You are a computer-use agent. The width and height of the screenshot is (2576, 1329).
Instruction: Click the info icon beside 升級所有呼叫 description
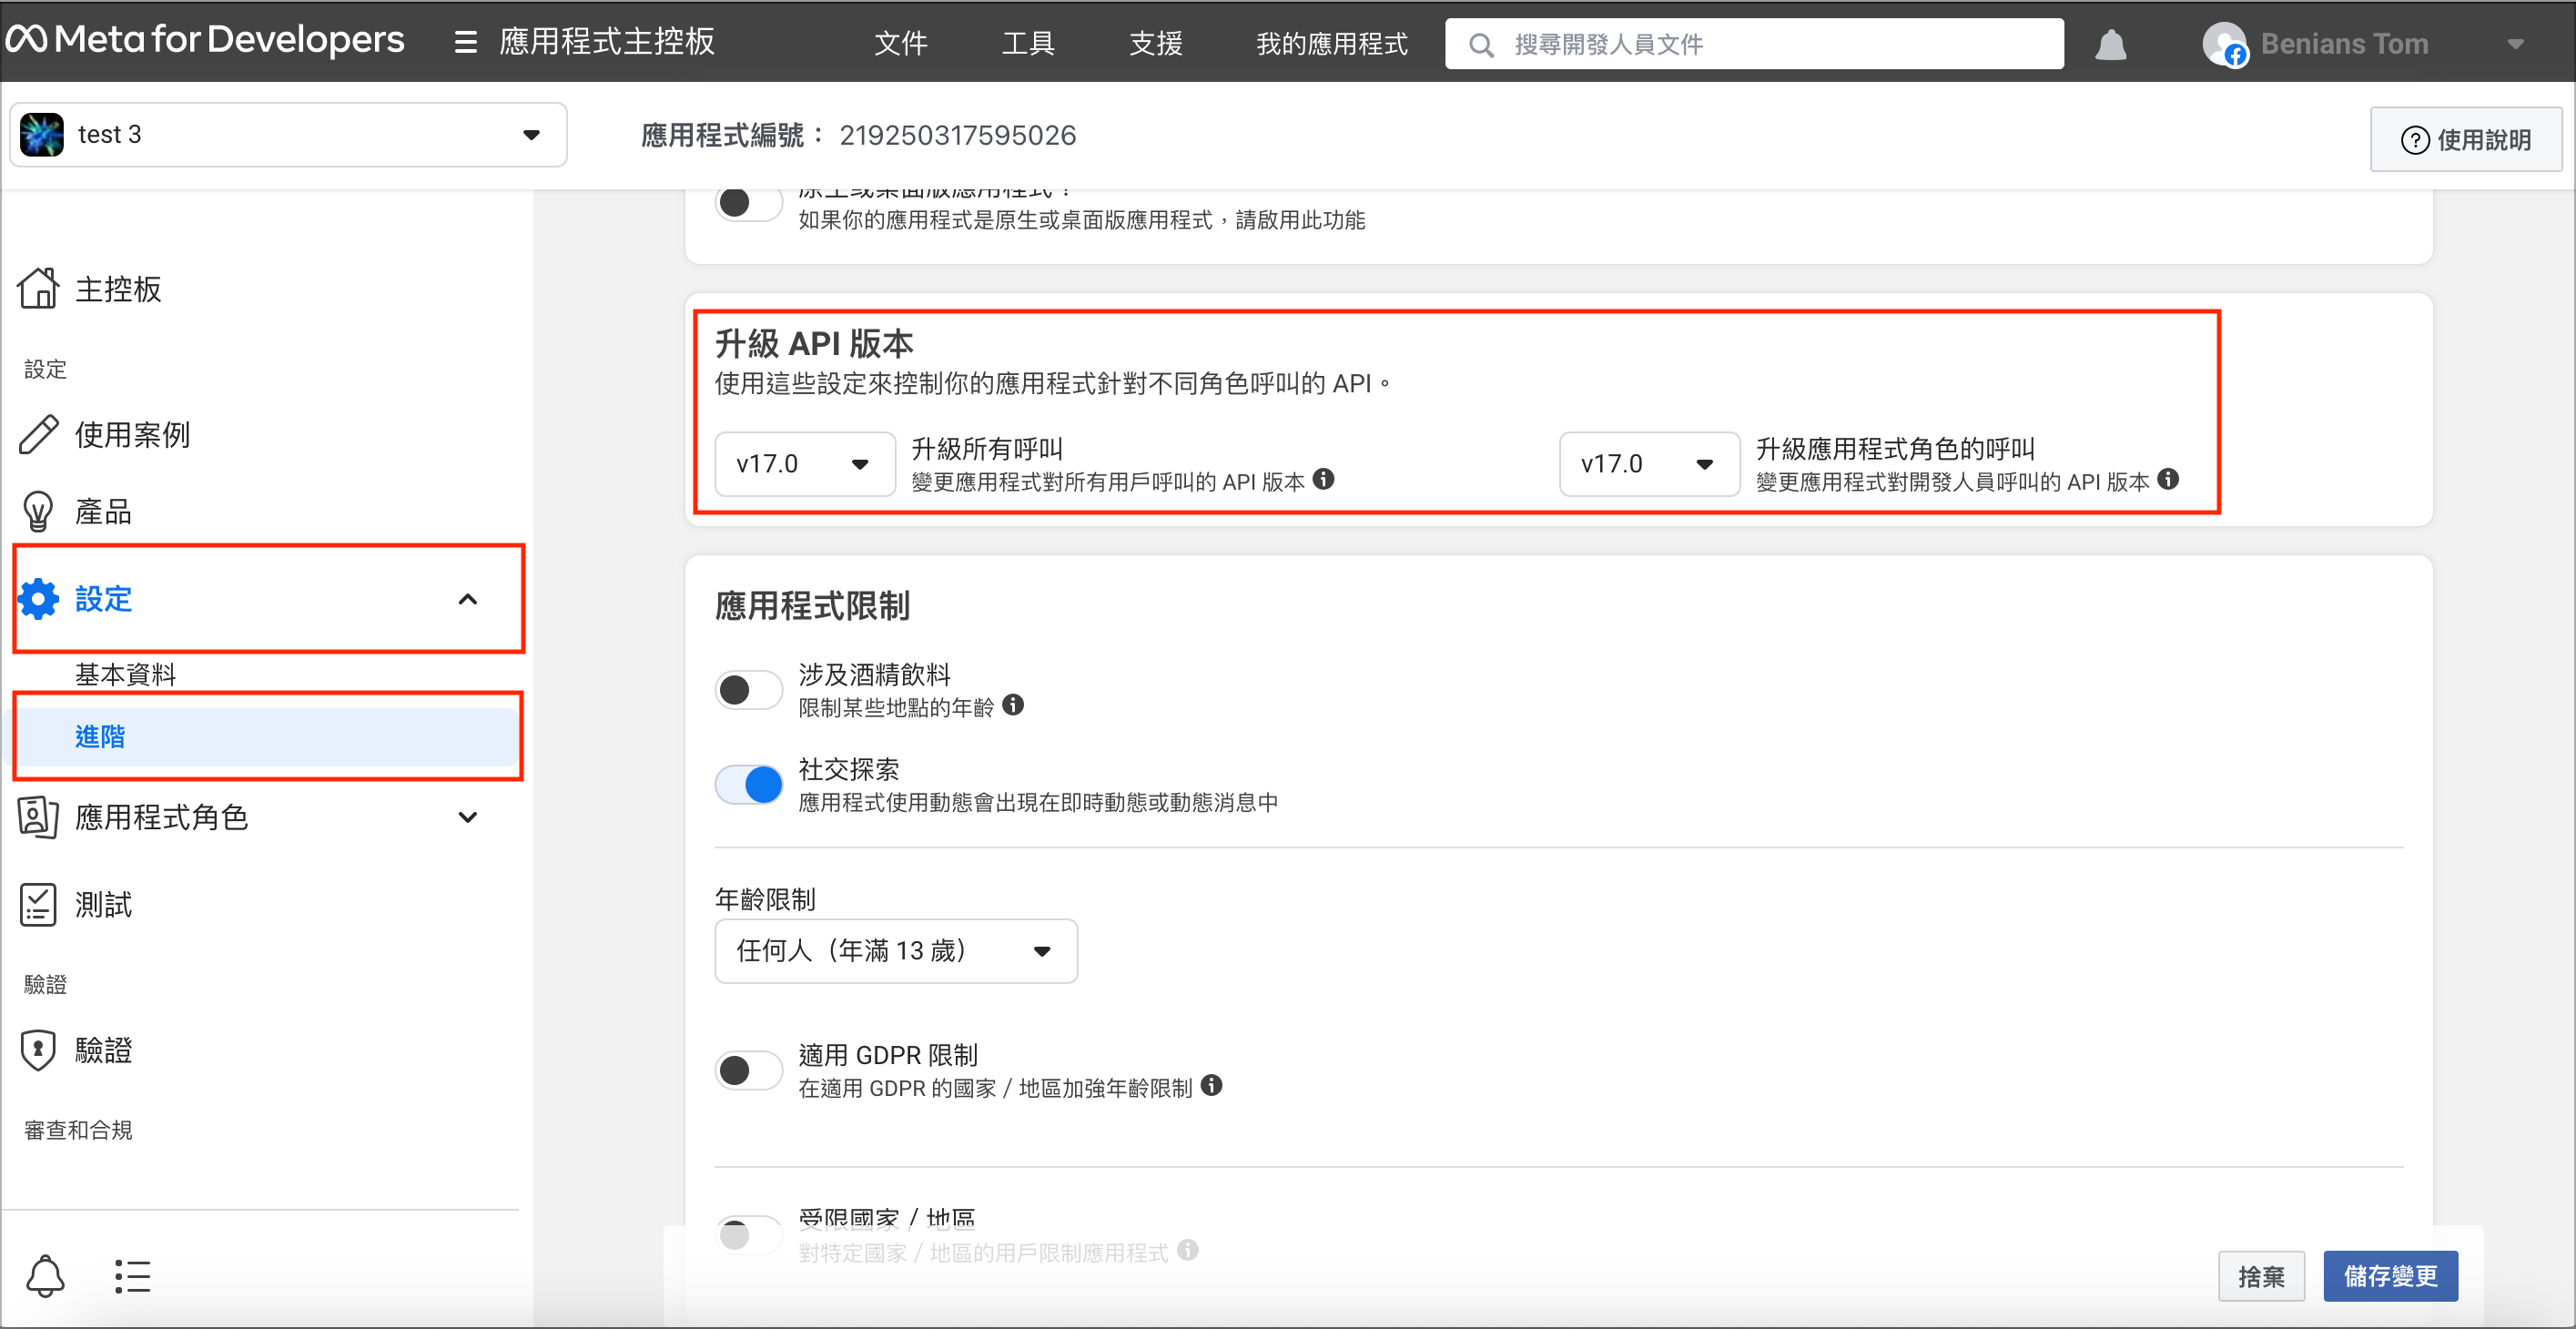coord(1323,479)
